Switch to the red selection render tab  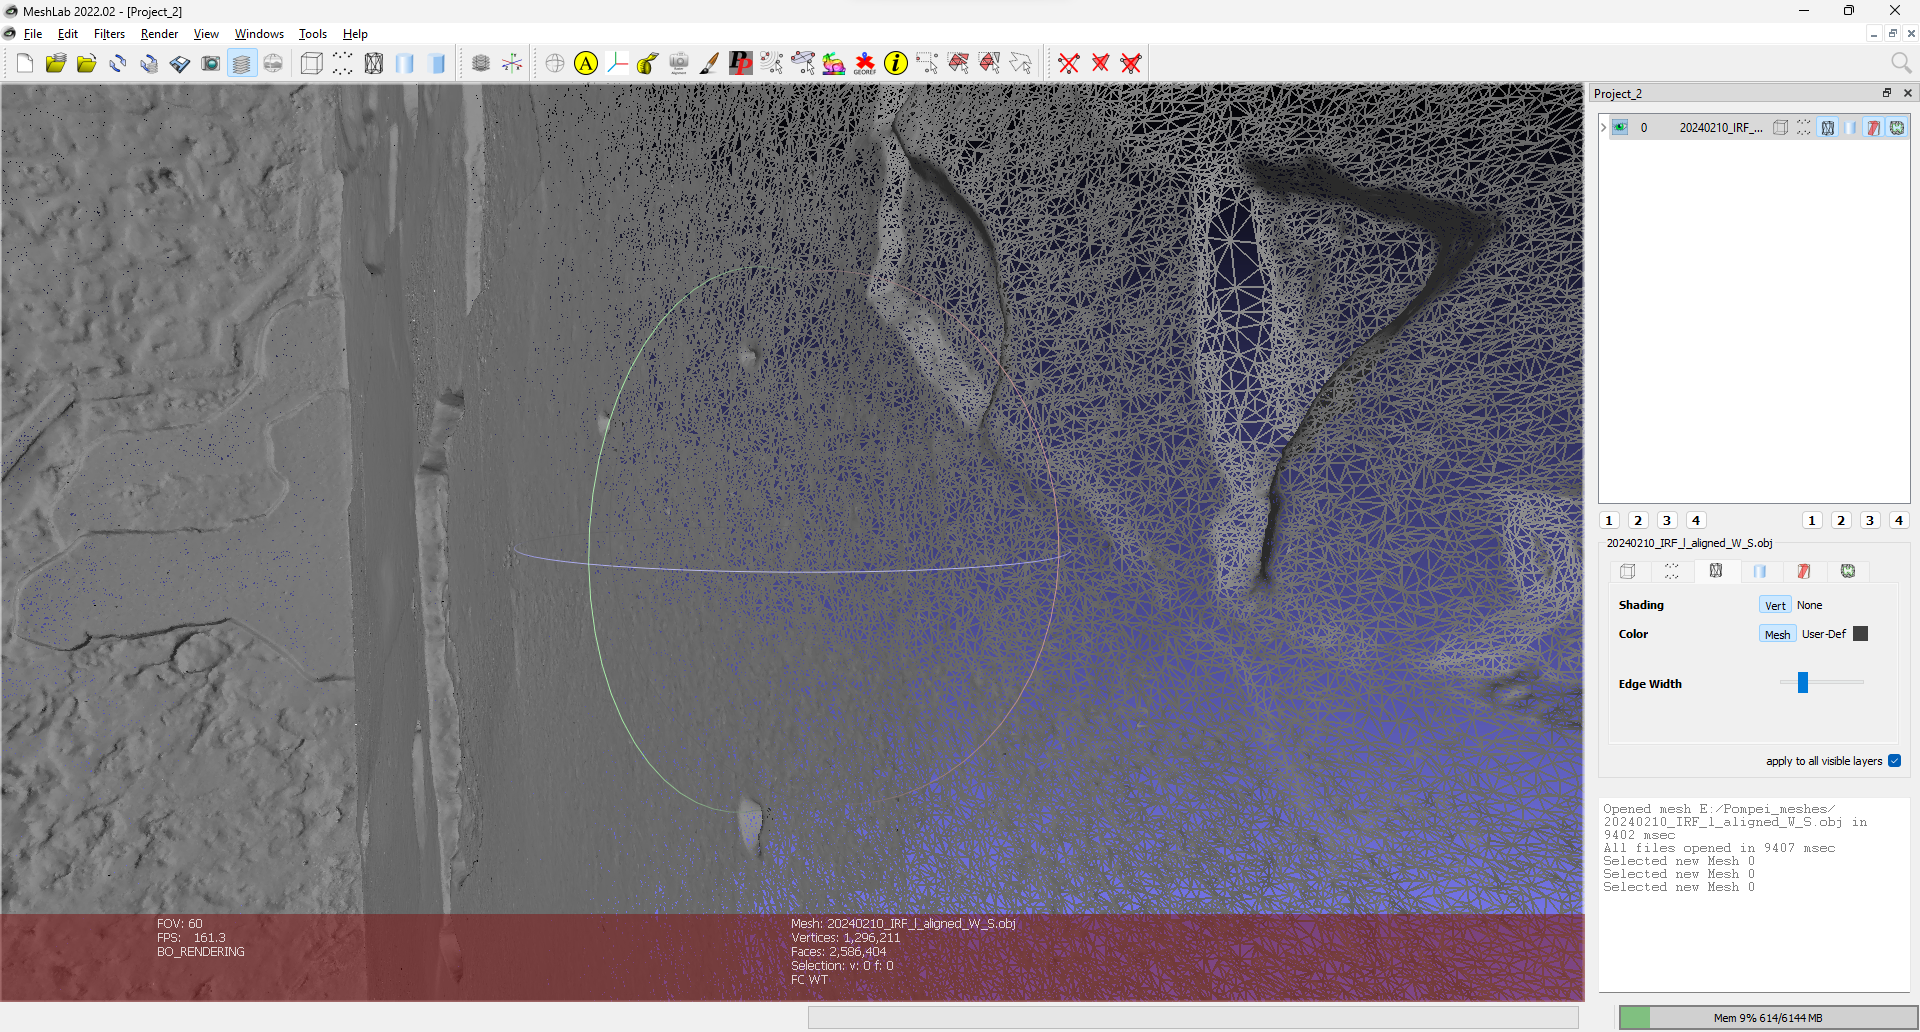point(1804,571)
